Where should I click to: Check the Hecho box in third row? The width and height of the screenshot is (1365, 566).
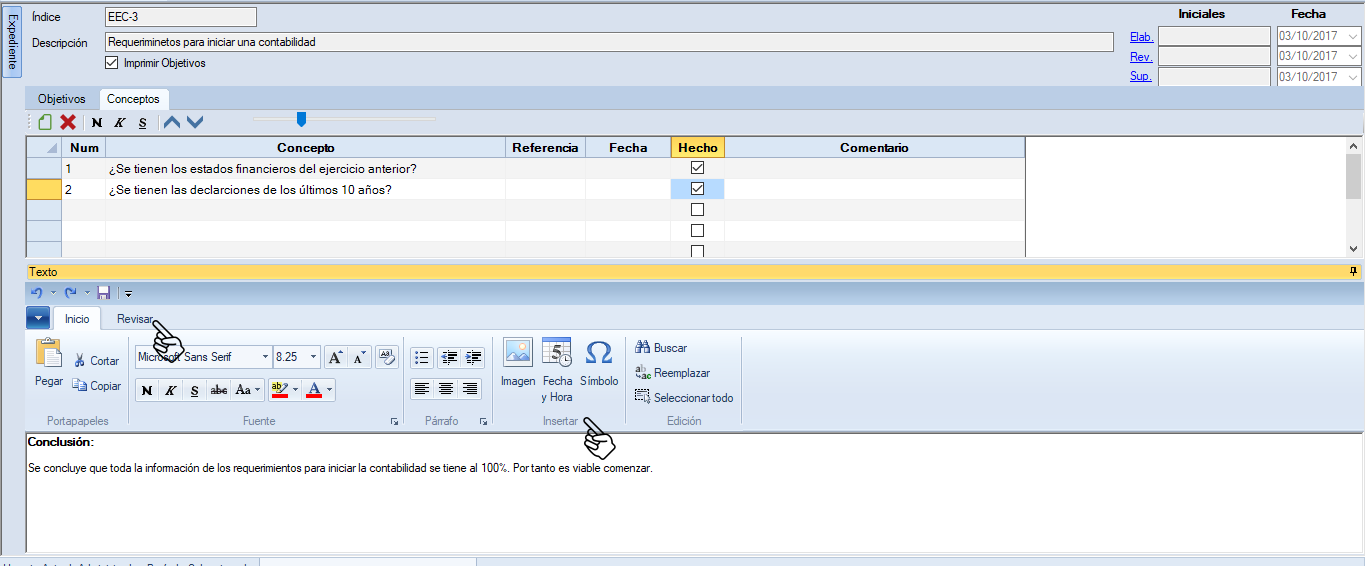(x=698, y=210)
